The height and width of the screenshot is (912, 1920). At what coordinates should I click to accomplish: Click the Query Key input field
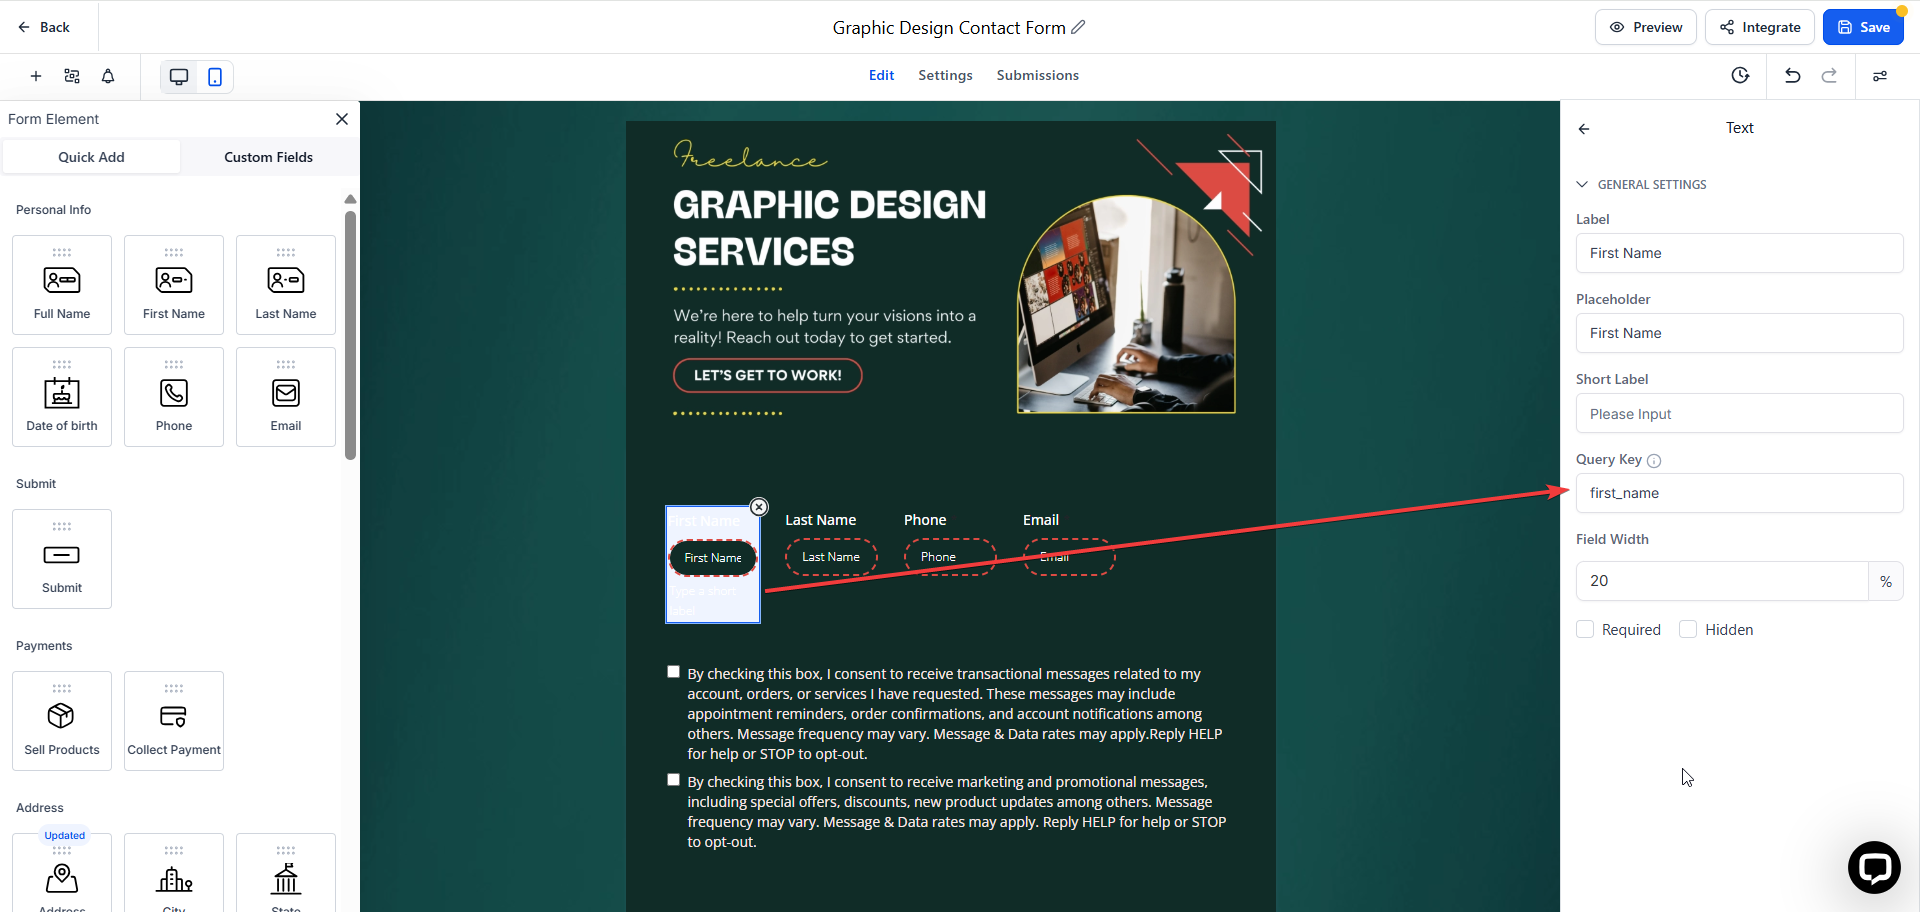click(x=1739, y=493)
